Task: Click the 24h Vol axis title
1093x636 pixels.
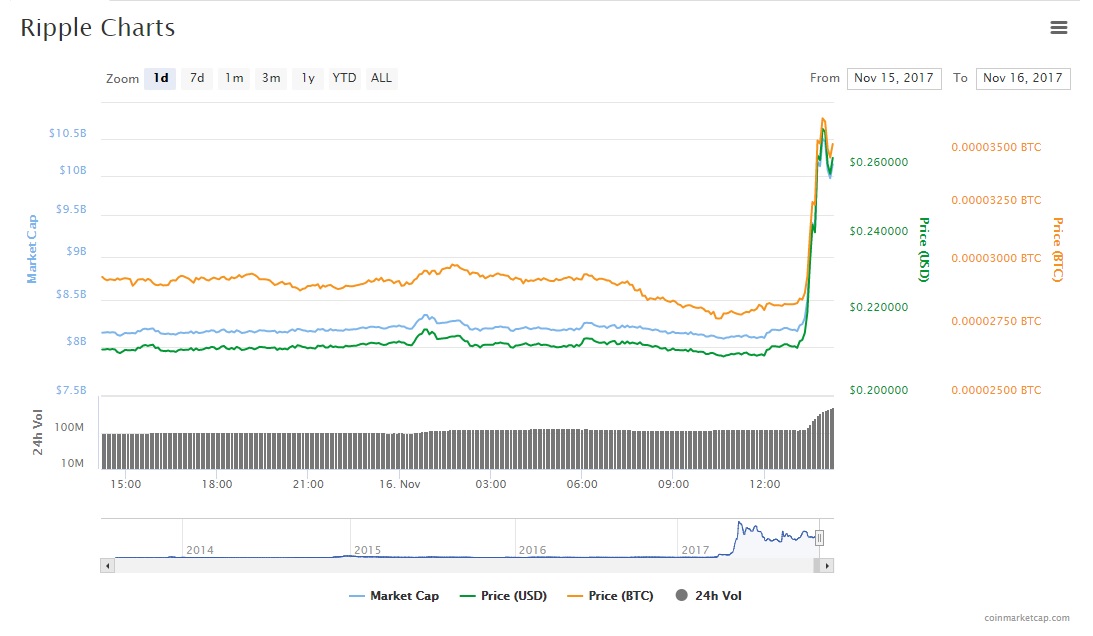Action: point(38,432)
